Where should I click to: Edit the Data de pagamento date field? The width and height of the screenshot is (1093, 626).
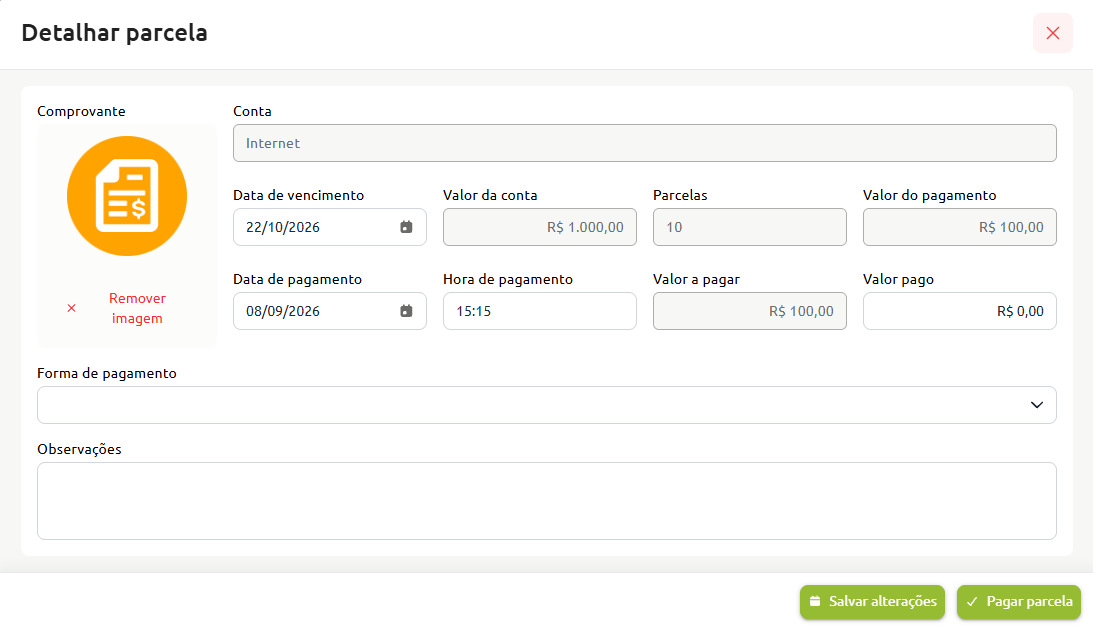330,311
